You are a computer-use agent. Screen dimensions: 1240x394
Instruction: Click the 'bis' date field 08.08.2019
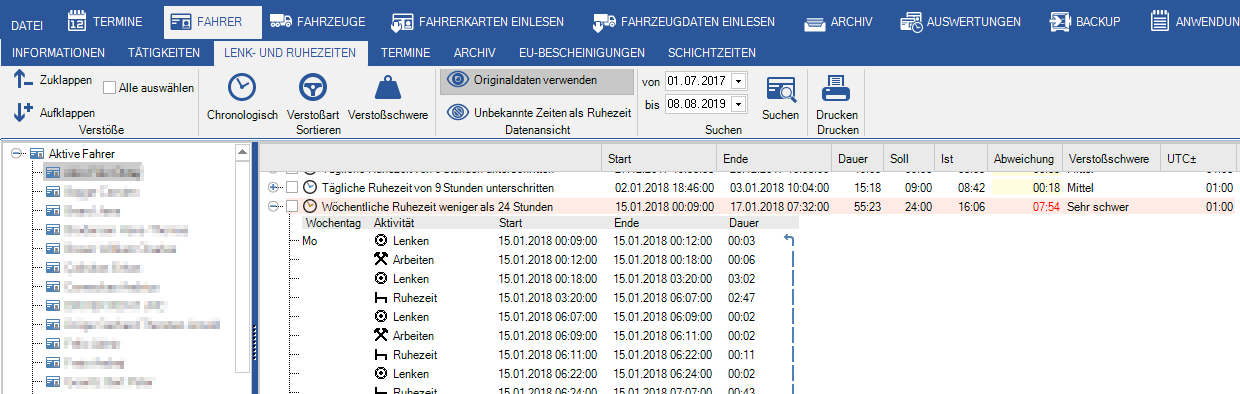click(x=698, y=104)
